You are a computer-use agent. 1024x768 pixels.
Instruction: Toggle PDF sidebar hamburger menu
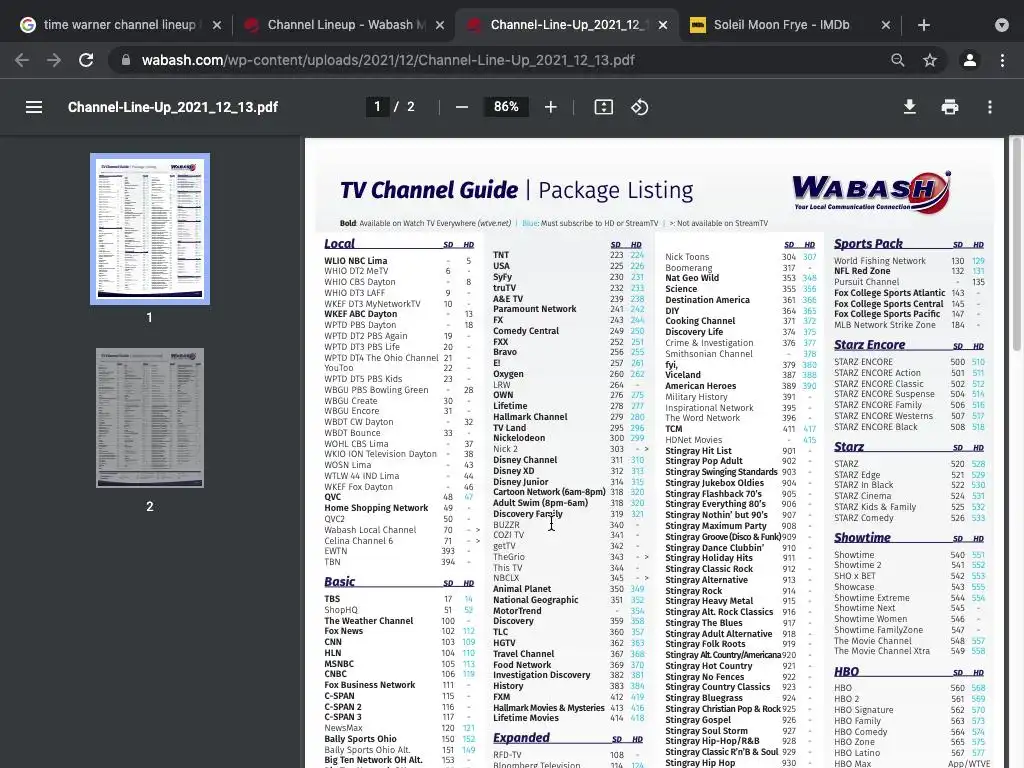coord(34,107)
